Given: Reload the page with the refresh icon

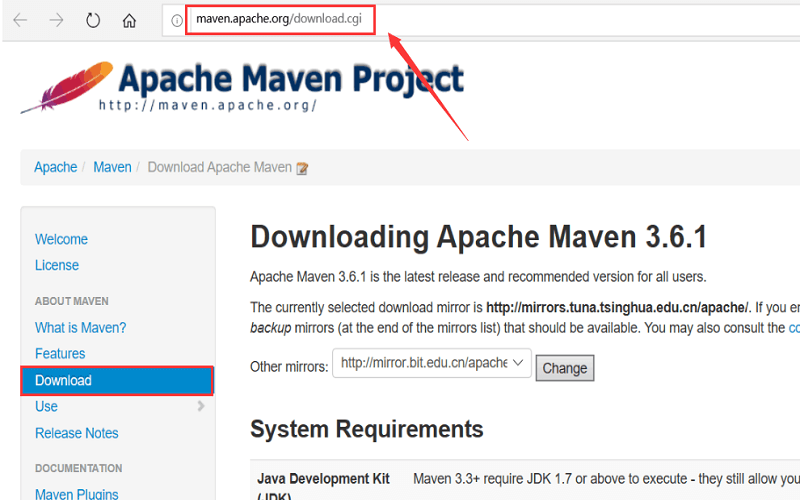Looking at the screenshot, I should pyautogui.click(x=93, y=20).
